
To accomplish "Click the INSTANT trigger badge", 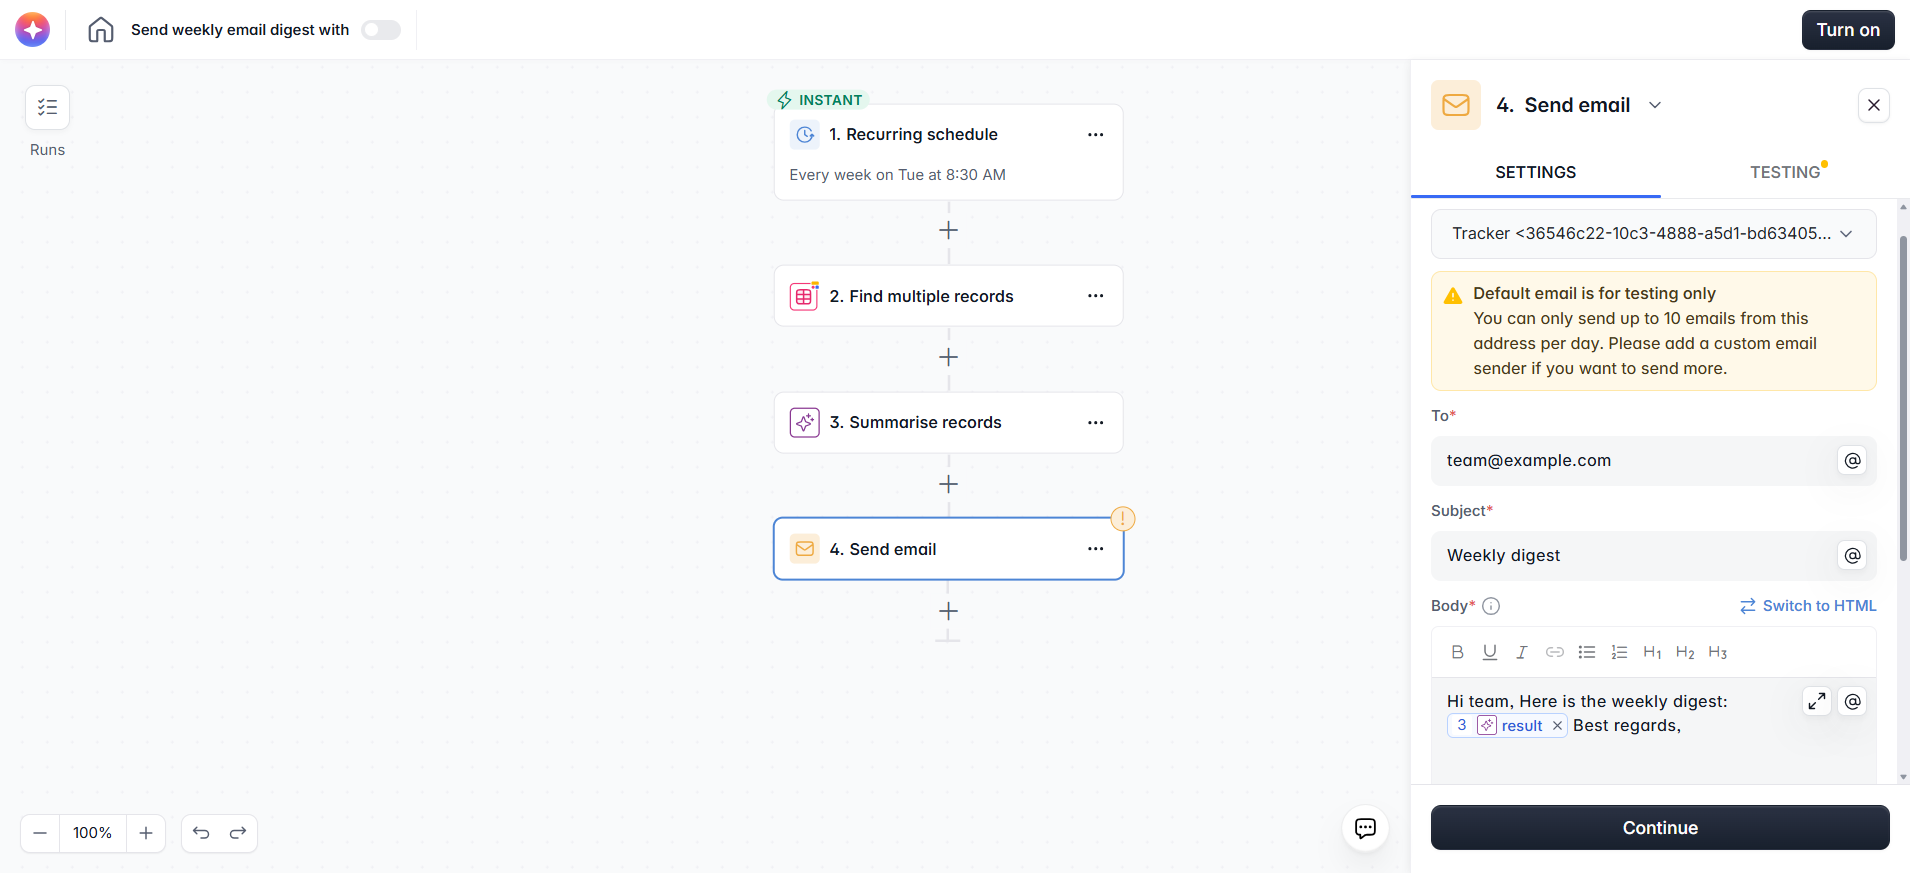I will (820, 100).
